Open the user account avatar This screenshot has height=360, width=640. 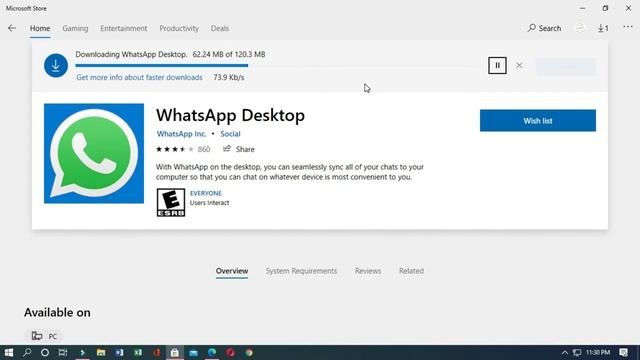point(580,28)
